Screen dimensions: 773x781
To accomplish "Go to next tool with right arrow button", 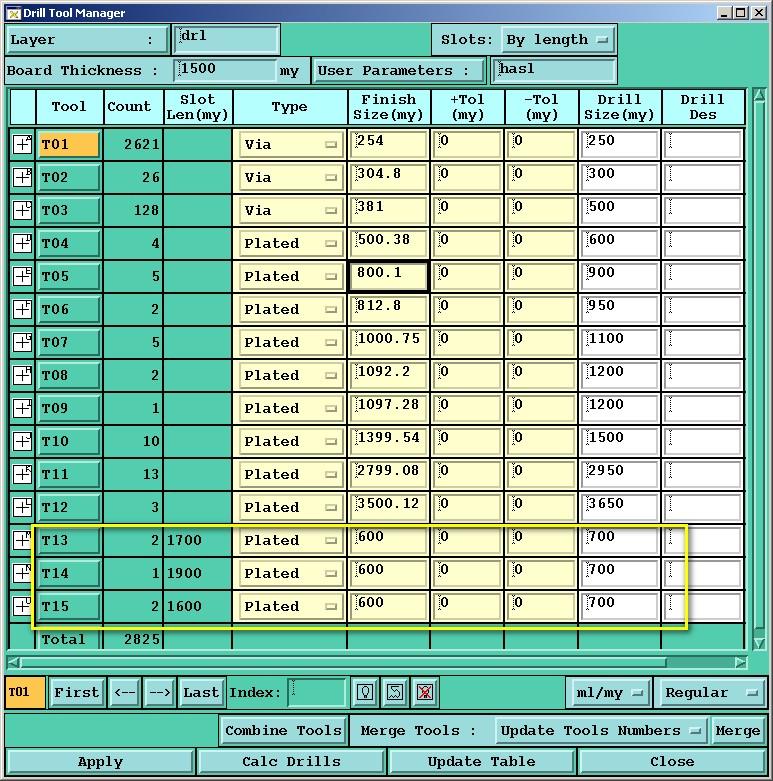I will click(x=160, y=692).
